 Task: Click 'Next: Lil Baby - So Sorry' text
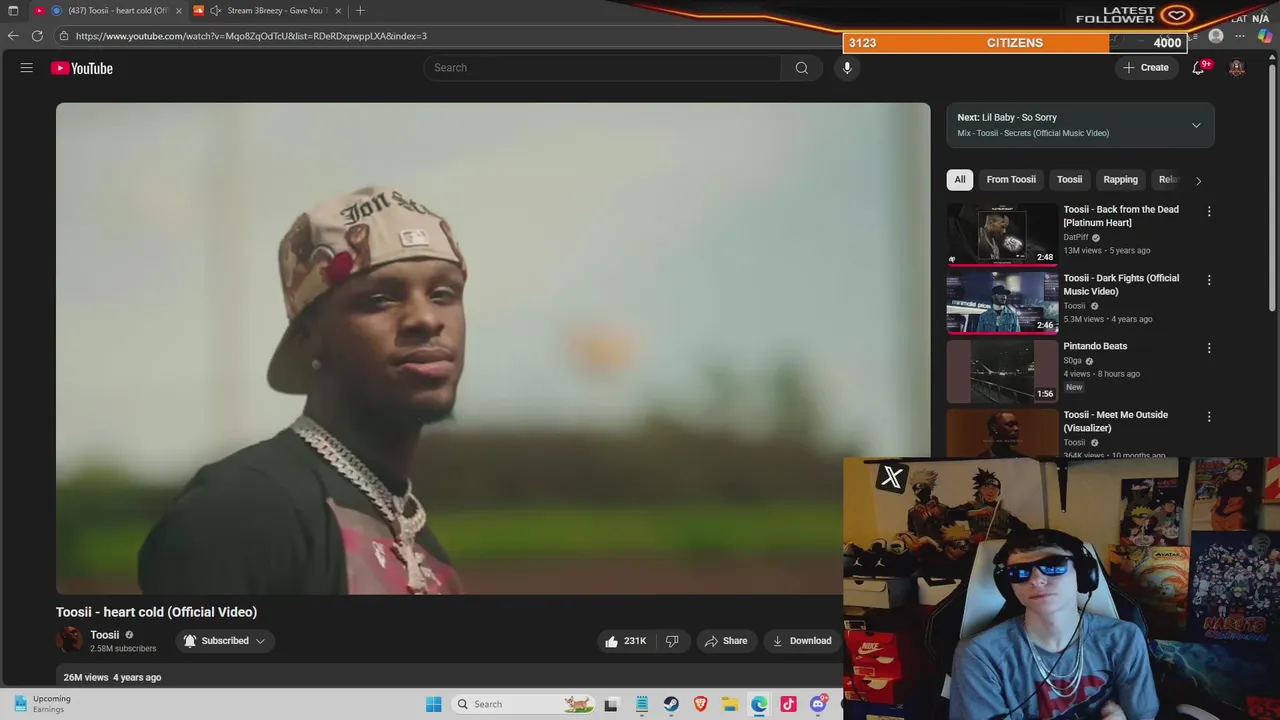pos(1007,117)
